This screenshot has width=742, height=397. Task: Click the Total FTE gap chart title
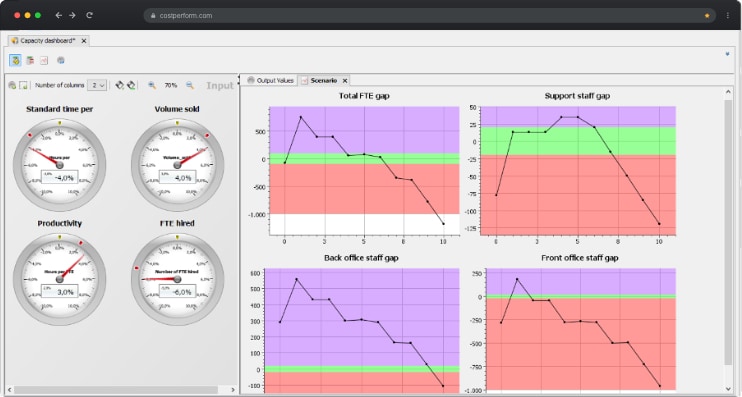pyautogui.click(x=364, y=96)
